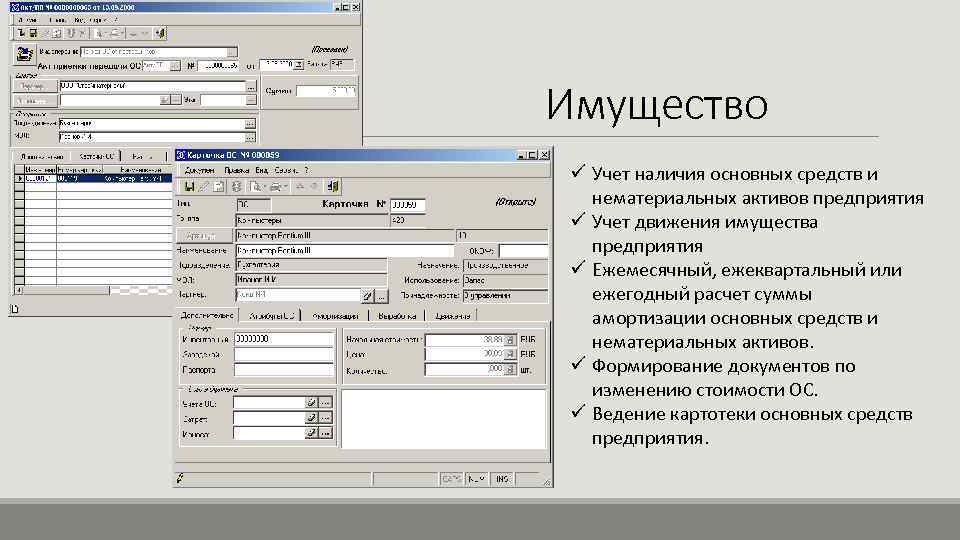Click Договор button in Акт window
The image size is (960, 540).
click(34, 100)
